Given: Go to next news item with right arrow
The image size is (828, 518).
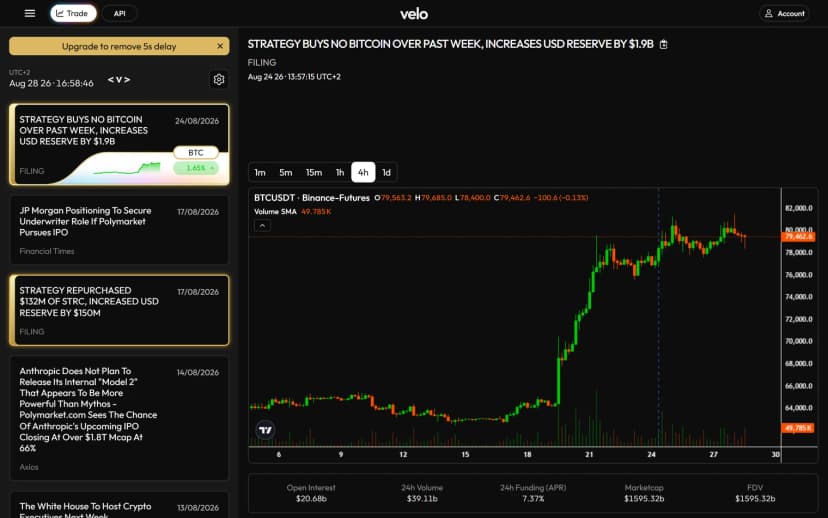Looking at the screenshot, I should [127, 80].
